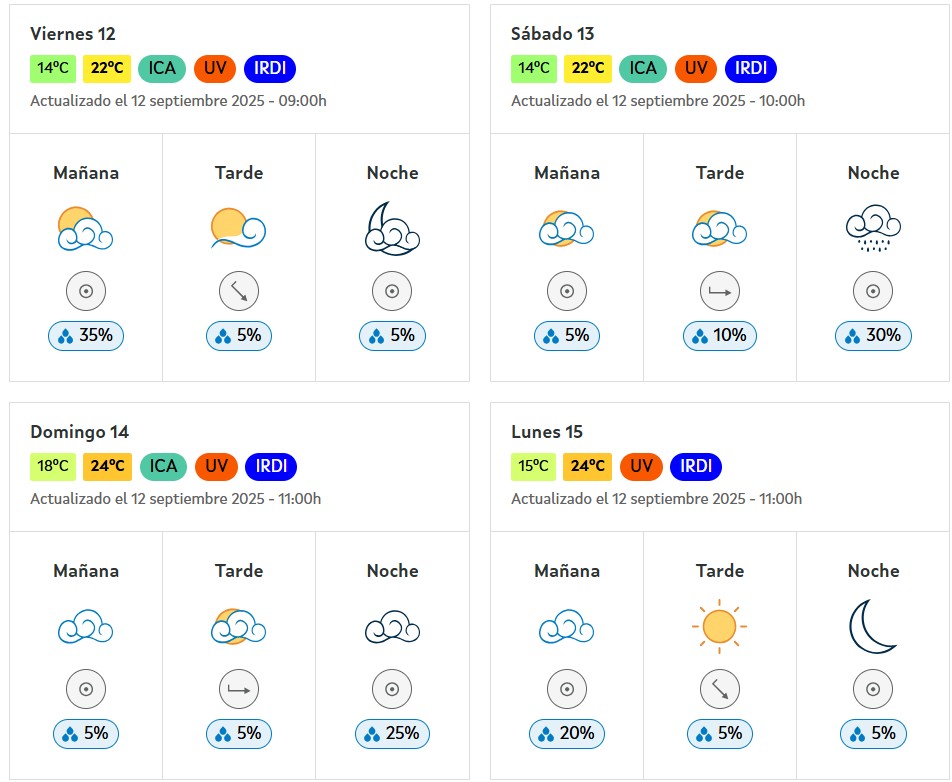Click the Domingo 14 afternoon wind arrow icon
This screenshot has width=952, height=782.
(x=239, y=689)
